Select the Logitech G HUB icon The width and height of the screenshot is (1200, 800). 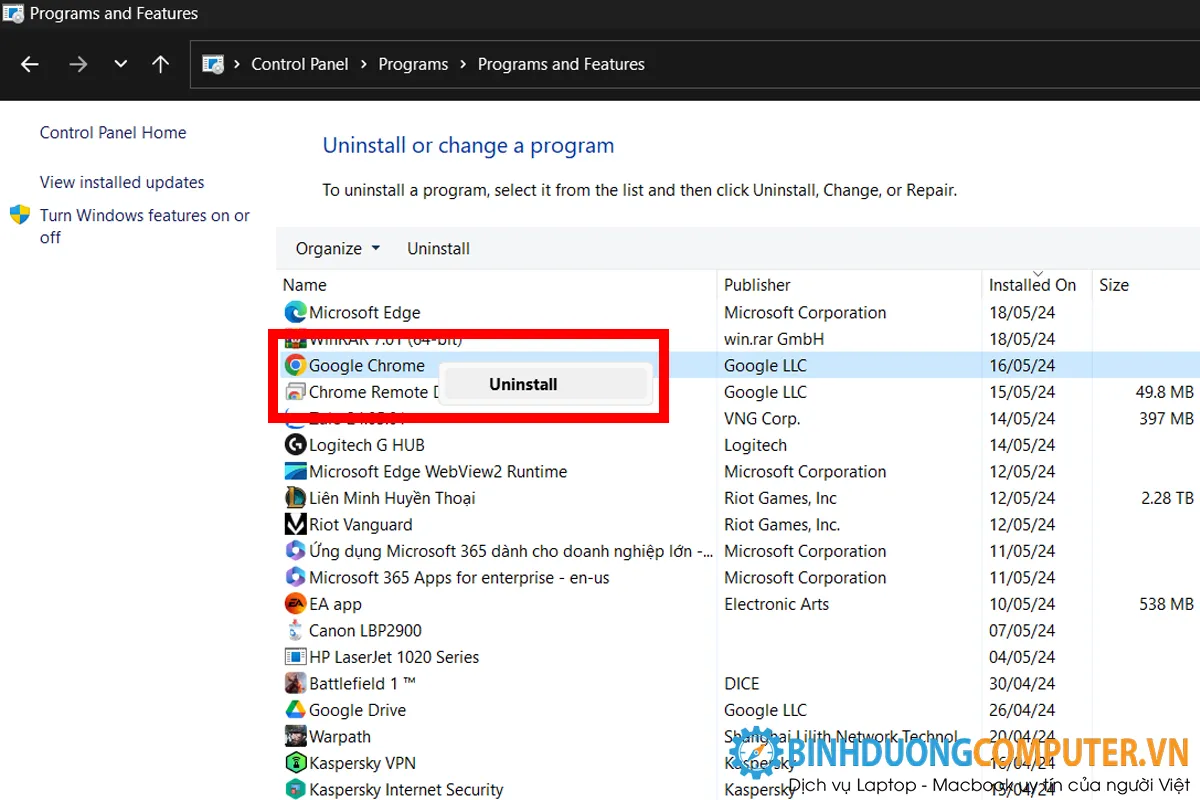point(294,444)
